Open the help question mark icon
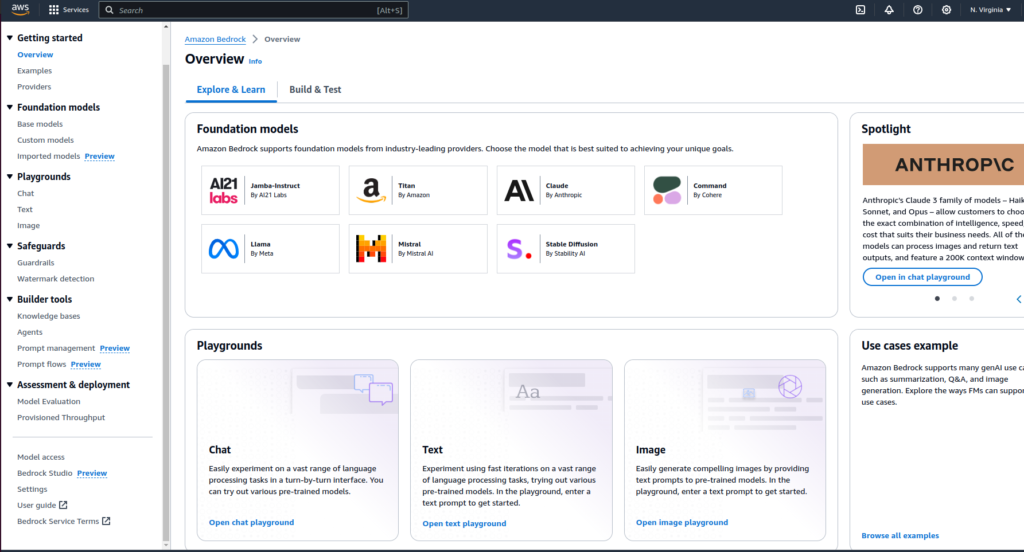1024x552 pixels. pos(918,10)
